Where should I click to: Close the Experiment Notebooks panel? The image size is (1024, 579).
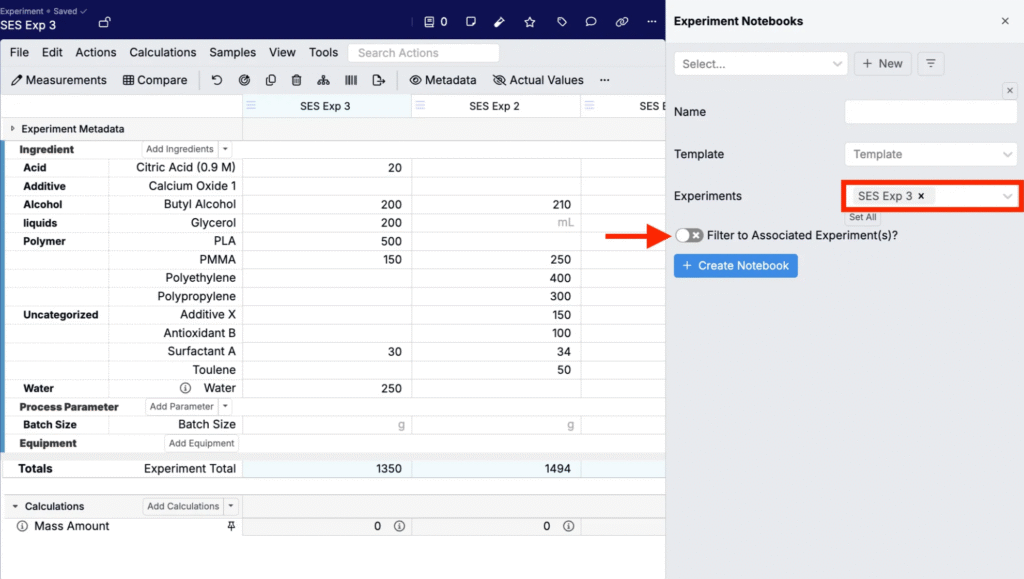(x=1005, y=21)
